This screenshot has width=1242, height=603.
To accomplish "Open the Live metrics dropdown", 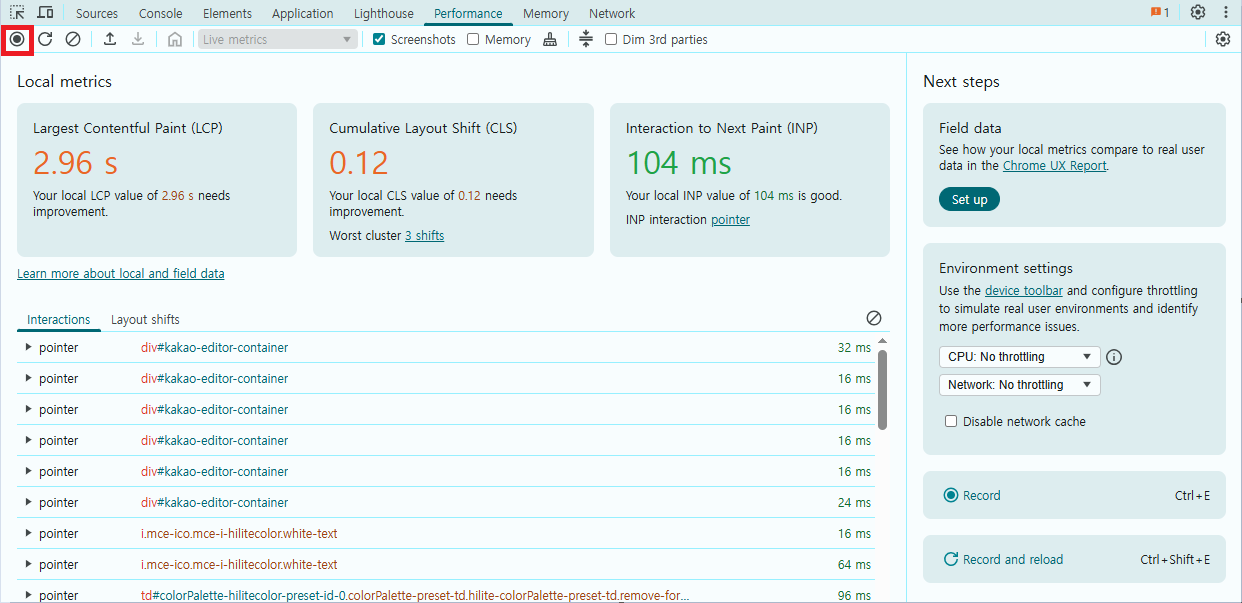I will (x=278, y=39).
